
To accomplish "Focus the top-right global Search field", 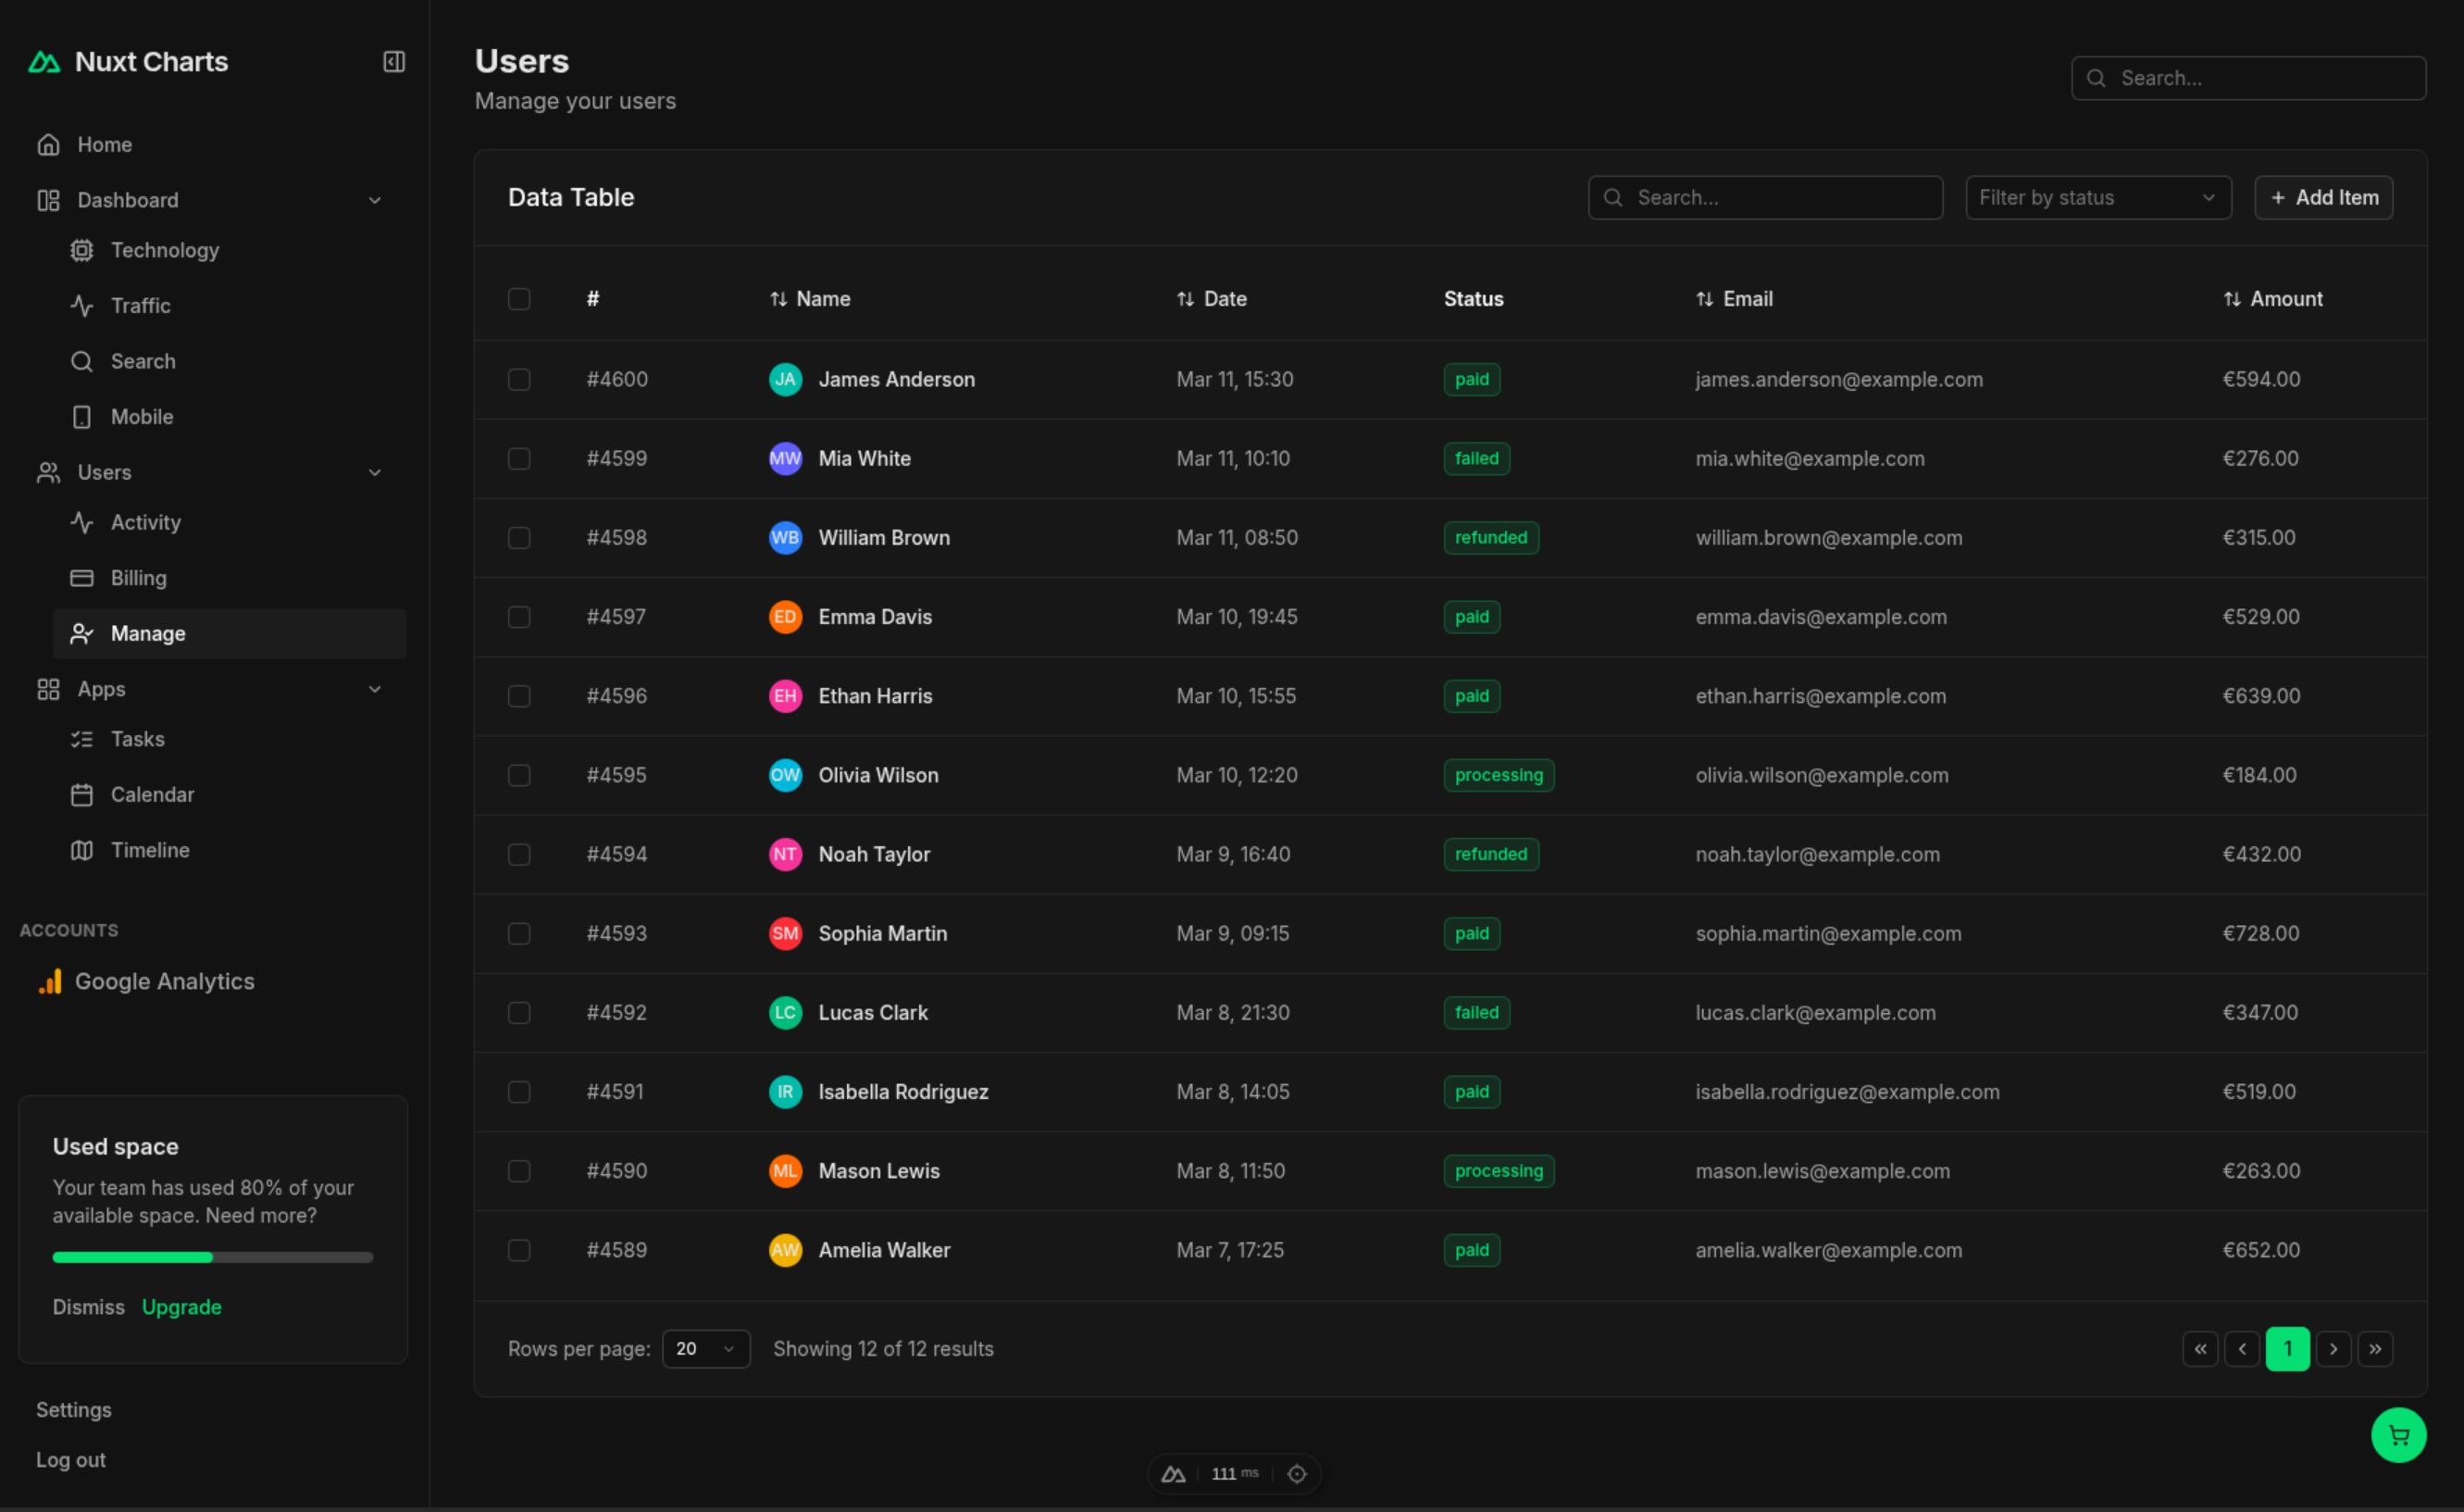I will (x=2248, y=78).
